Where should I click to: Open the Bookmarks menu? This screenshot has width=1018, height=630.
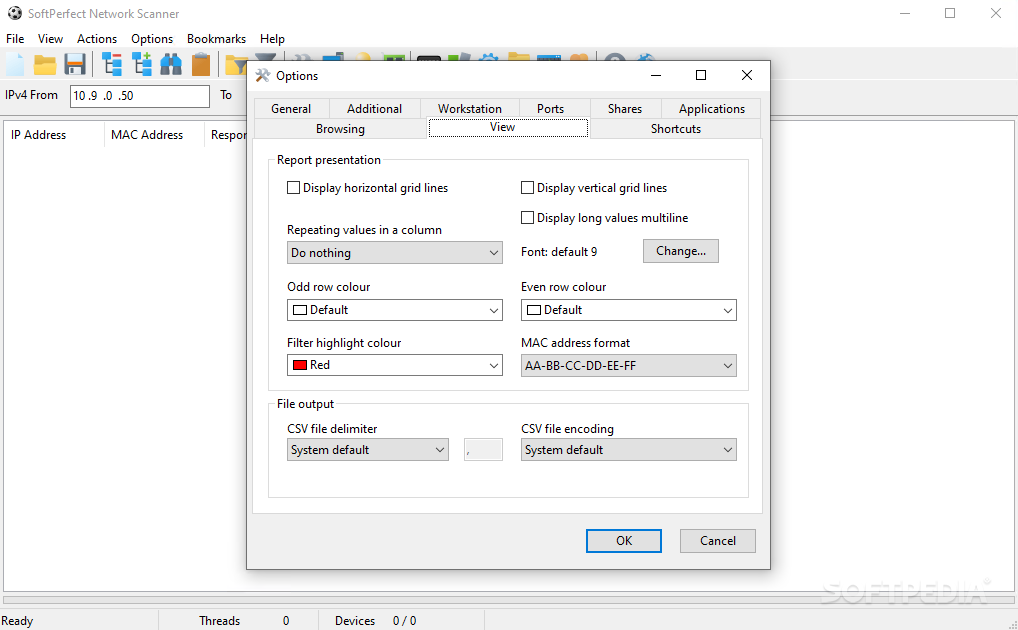point(216,39)
